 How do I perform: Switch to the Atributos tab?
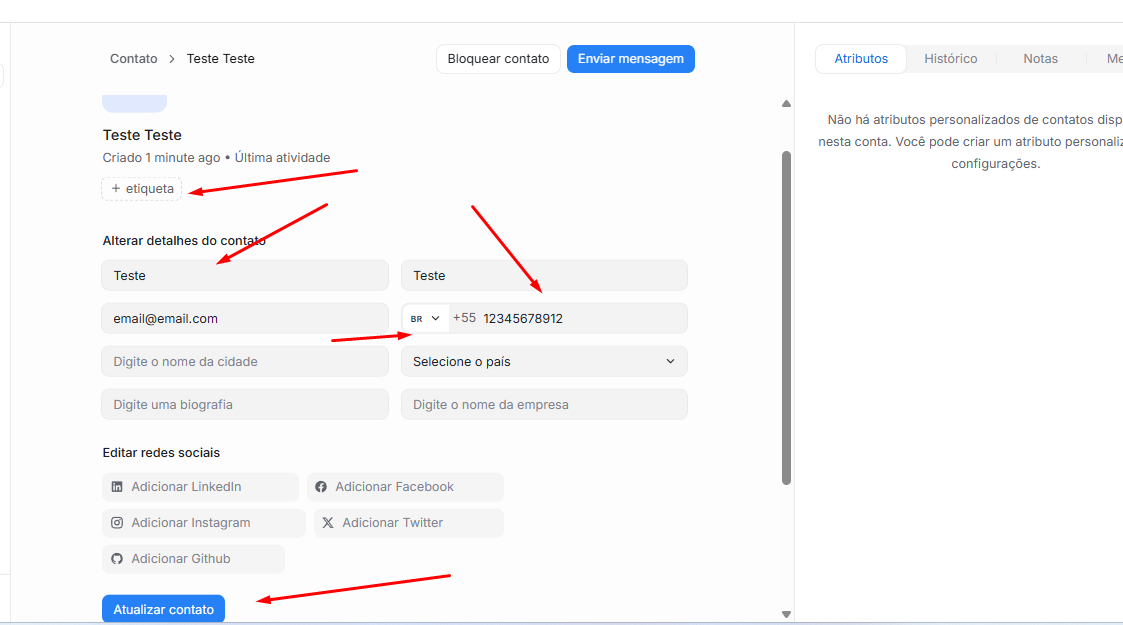pyautogui.click(x=860, y=59)
